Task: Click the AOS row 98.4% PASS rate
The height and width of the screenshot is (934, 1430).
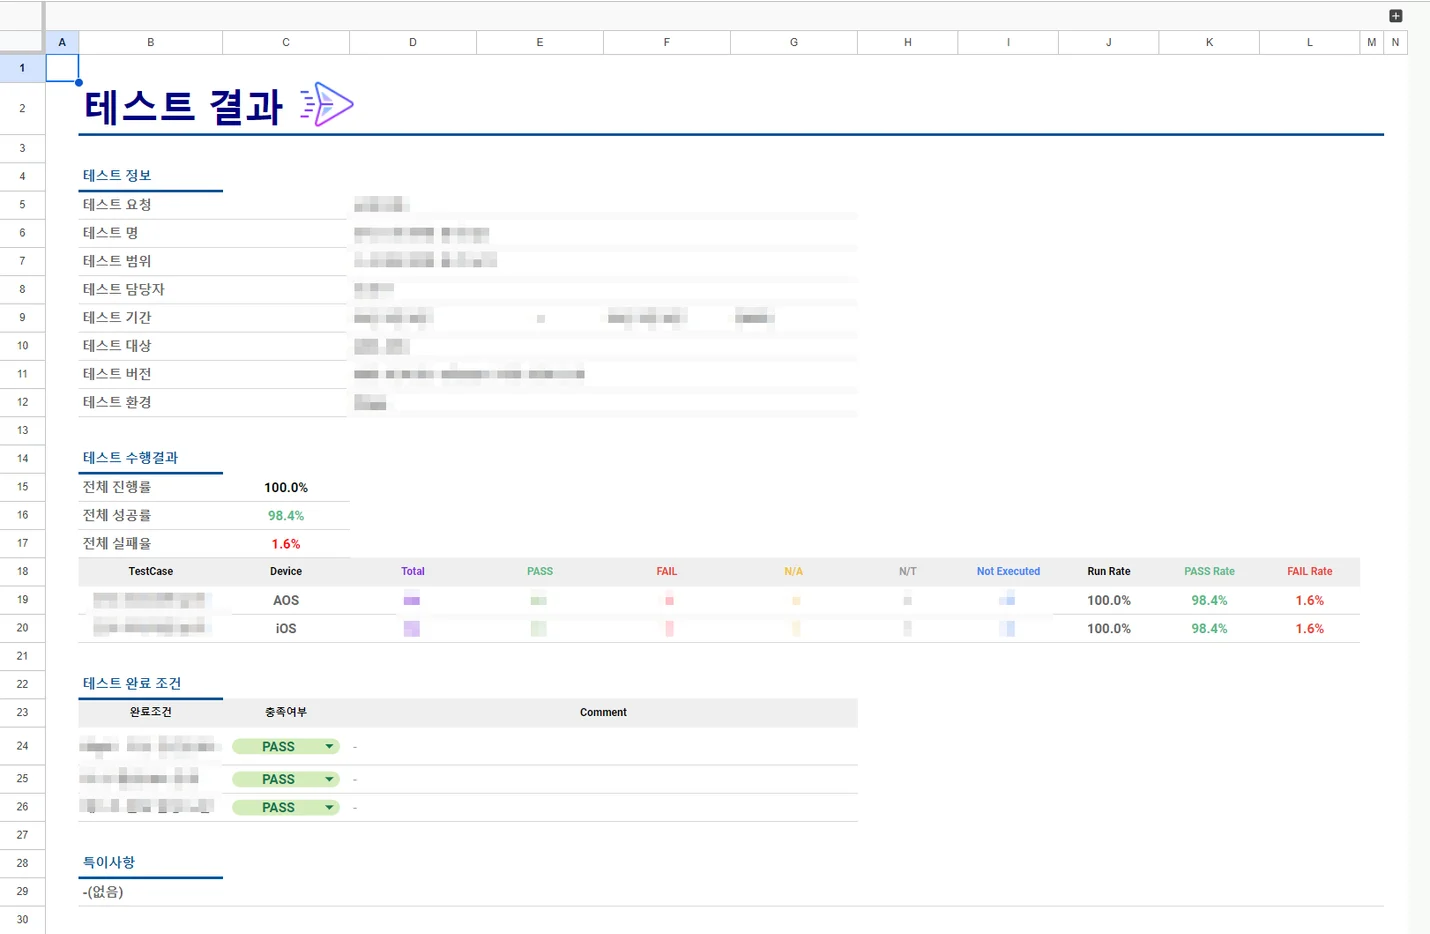Action: pyautogui.click(x=1209, y=600)
